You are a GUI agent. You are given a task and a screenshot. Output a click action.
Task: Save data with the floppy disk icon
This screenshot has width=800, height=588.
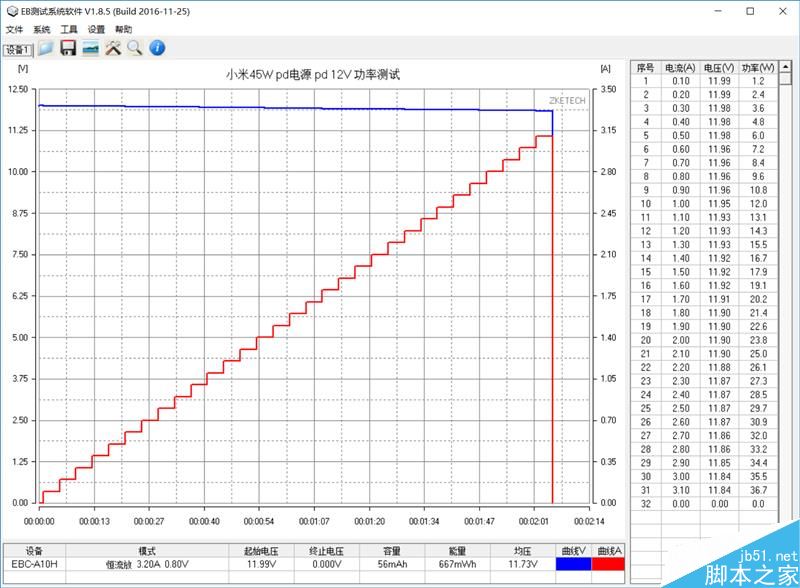68,48
